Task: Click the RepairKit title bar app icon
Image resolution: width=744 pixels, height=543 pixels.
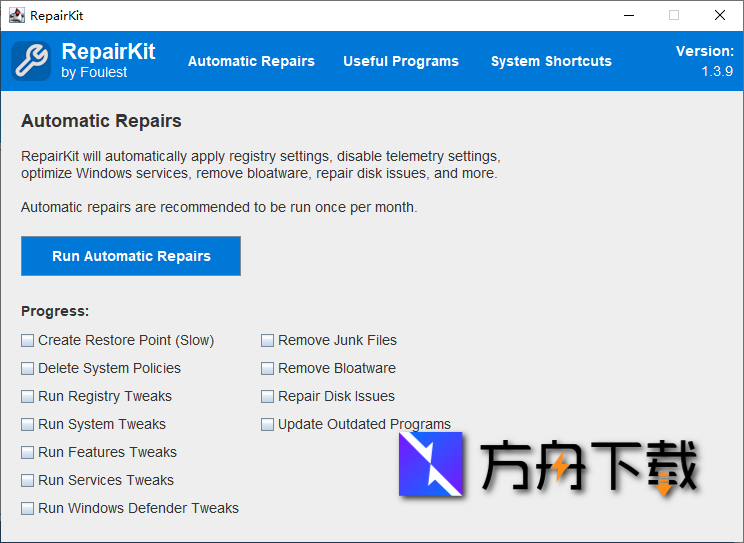Action: pyautogui.click(x=17, y=15)
